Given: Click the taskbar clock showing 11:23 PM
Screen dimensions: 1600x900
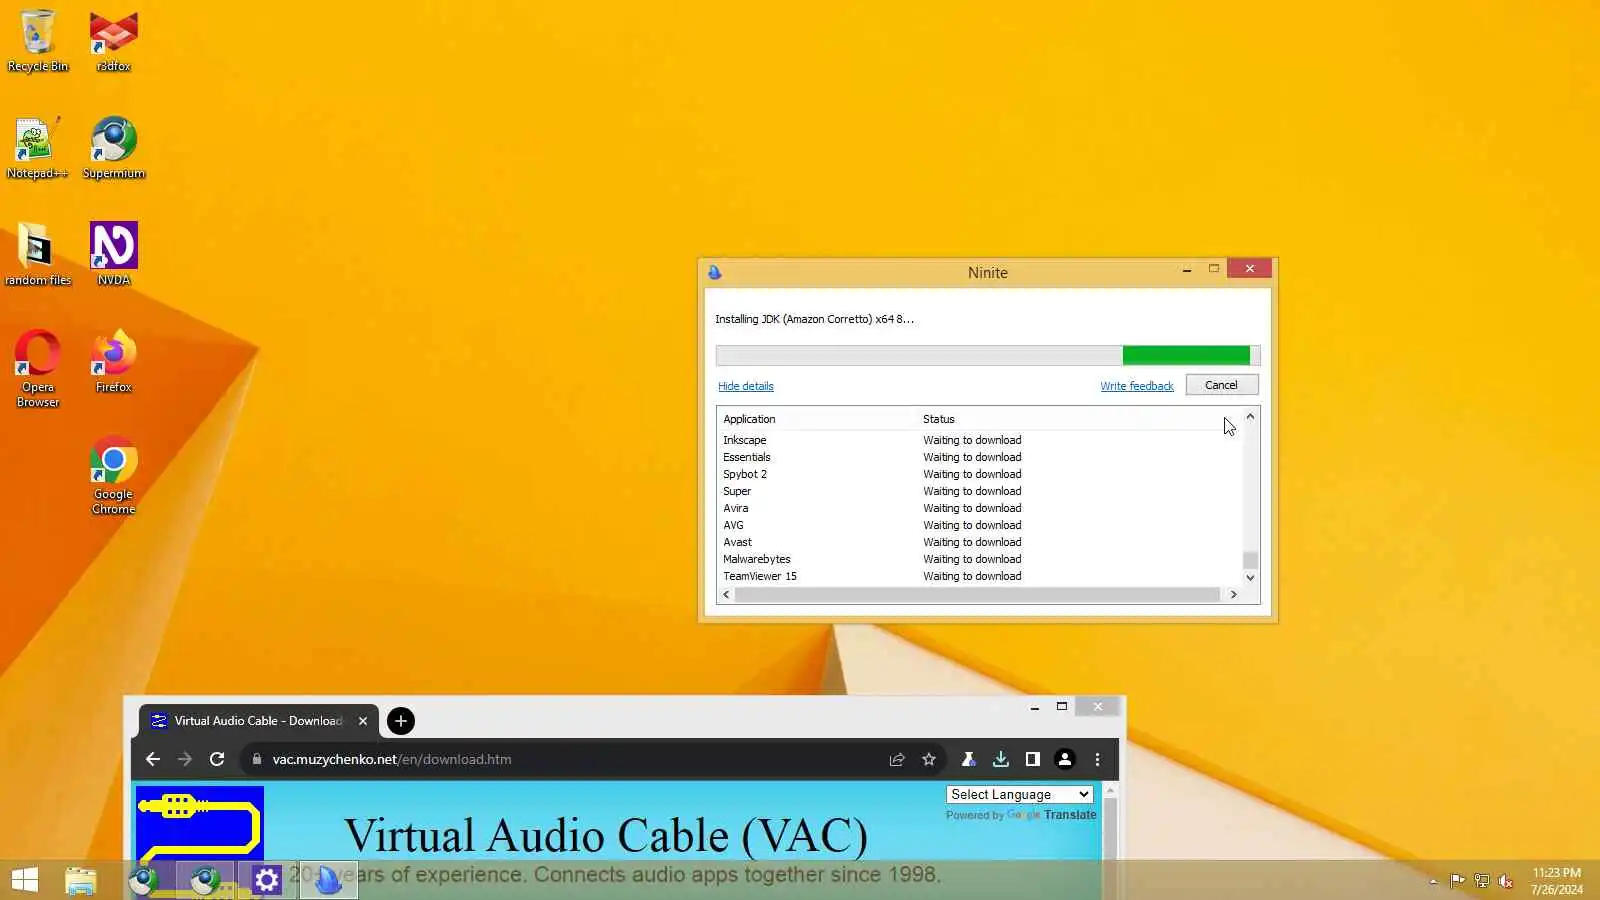Looking at the screenshot, I should 1556,881.
